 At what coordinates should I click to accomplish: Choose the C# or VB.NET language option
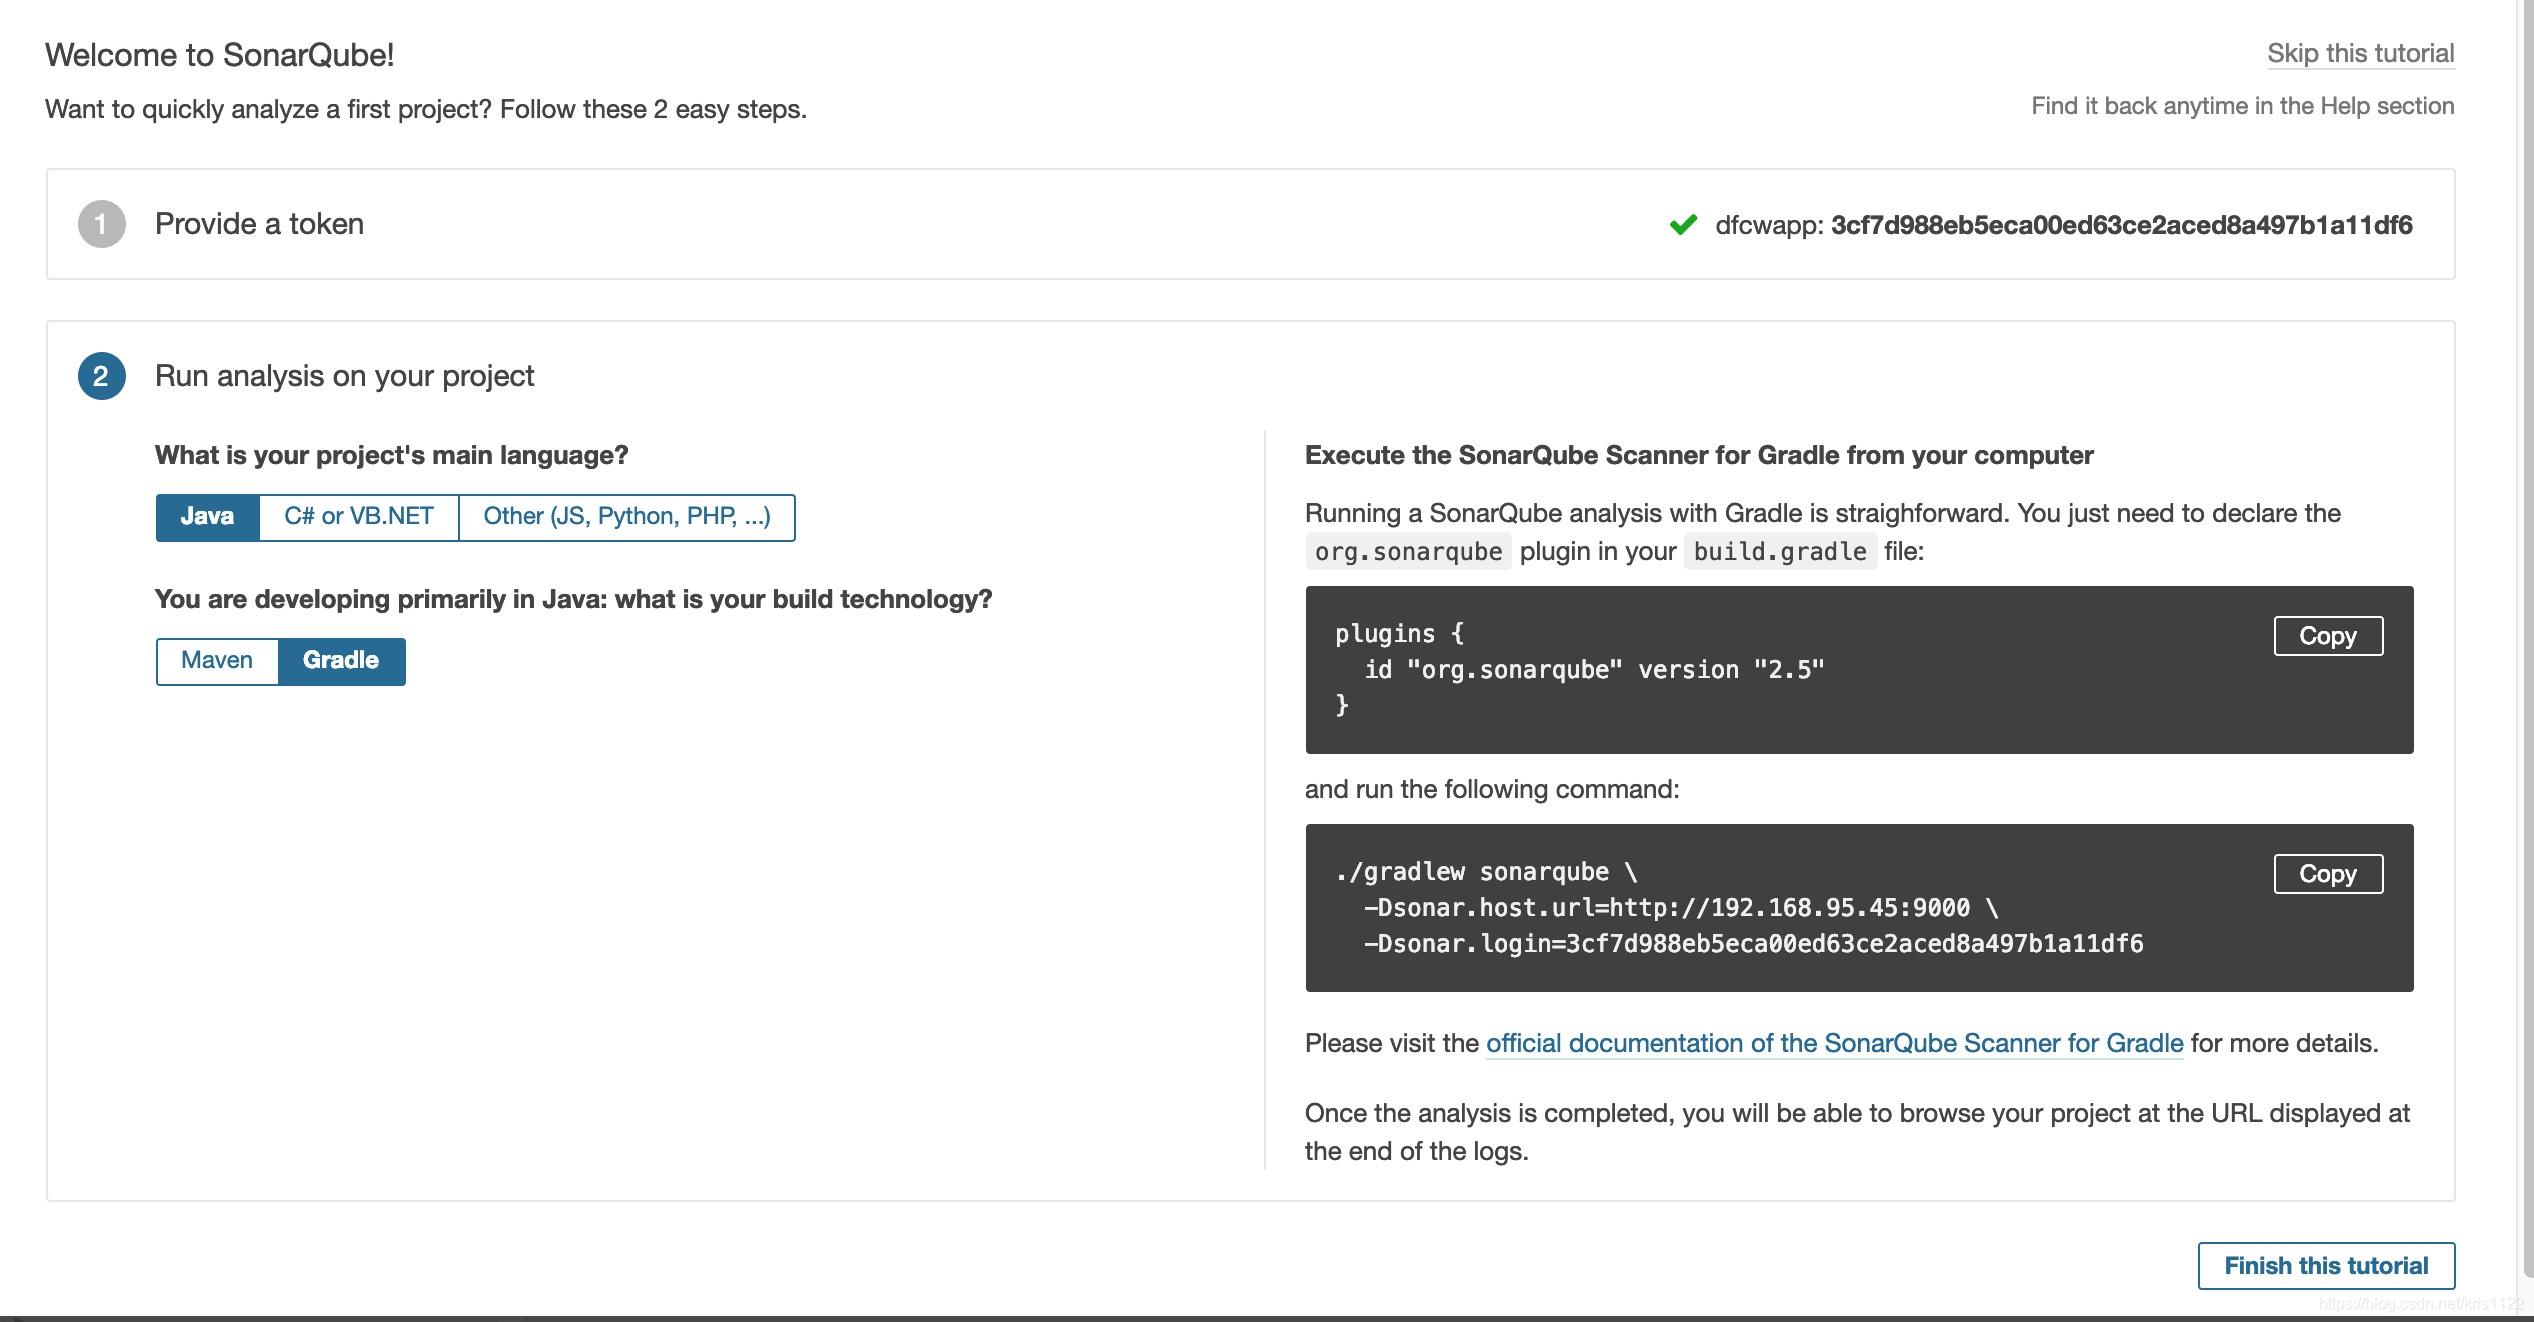click(x=359, y=517)
